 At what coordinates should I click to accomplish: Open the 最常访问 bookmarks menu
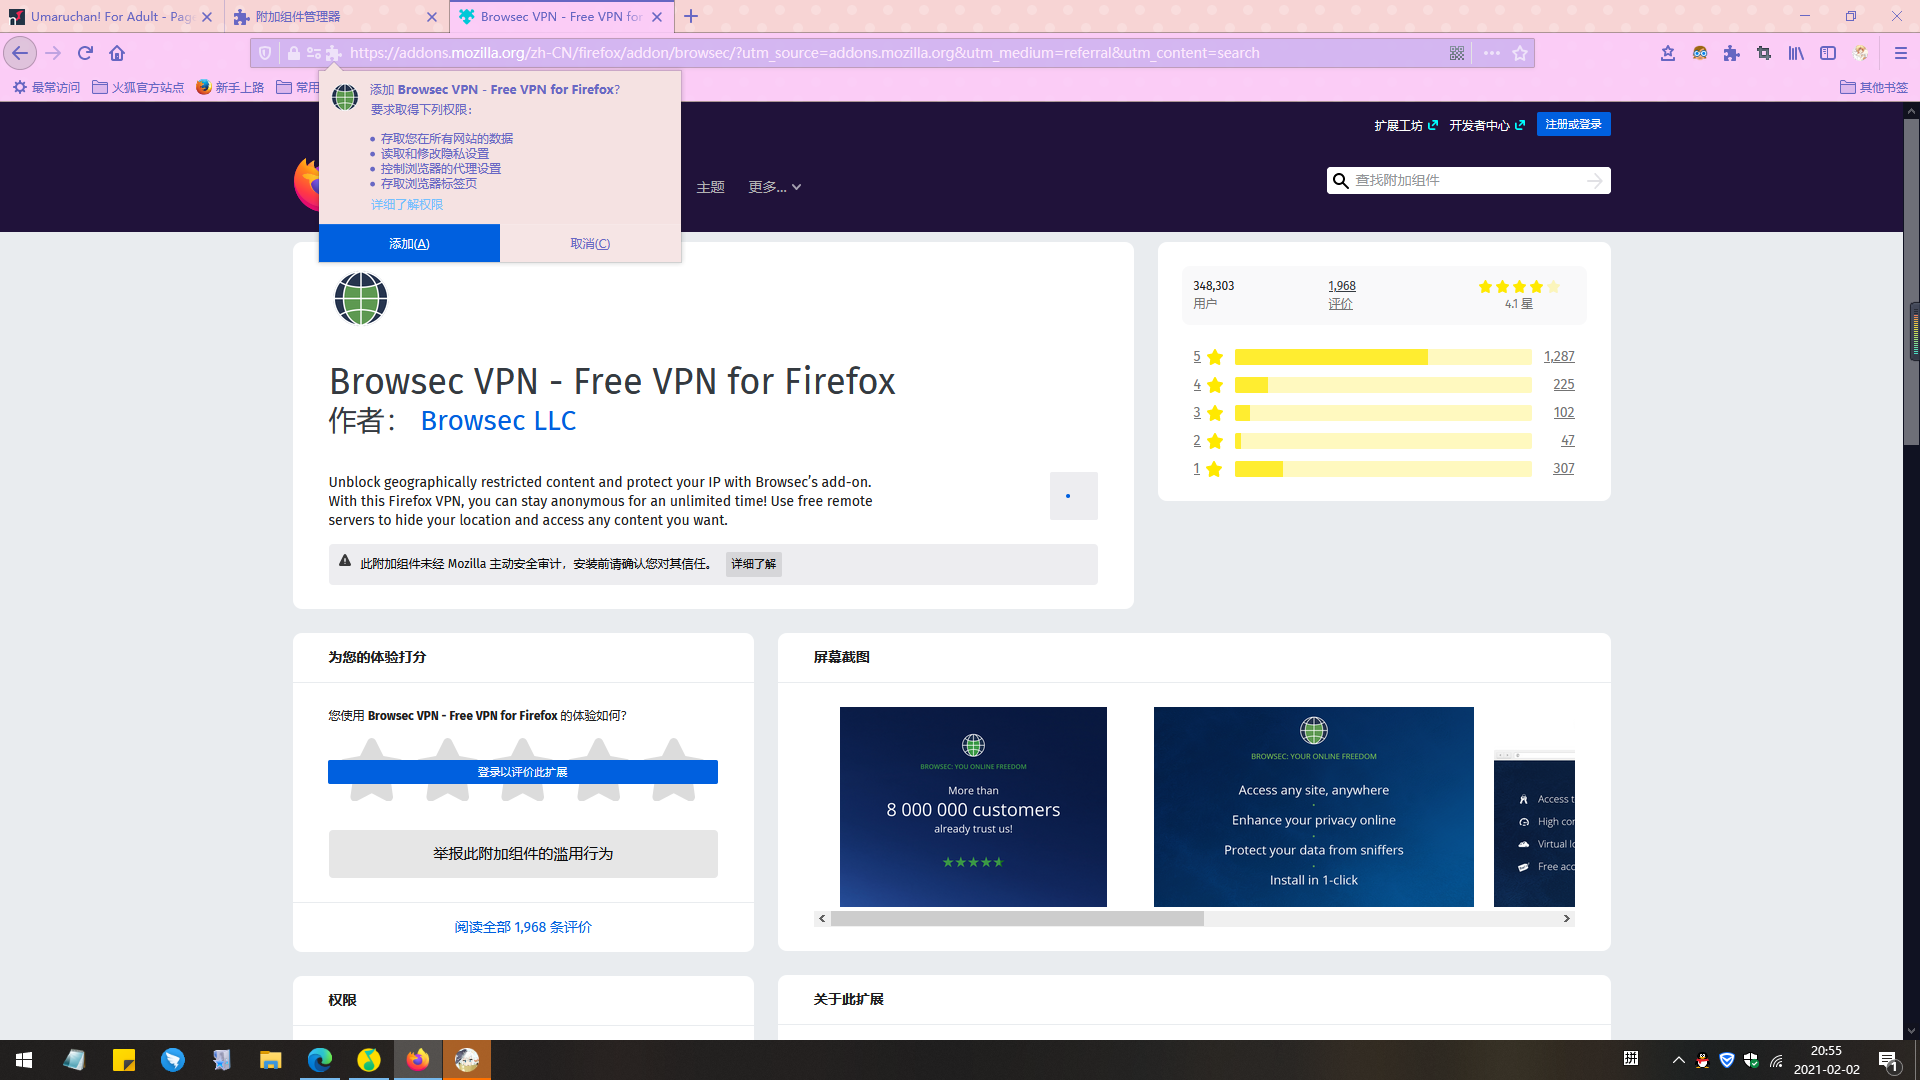(x=46, y=87)
